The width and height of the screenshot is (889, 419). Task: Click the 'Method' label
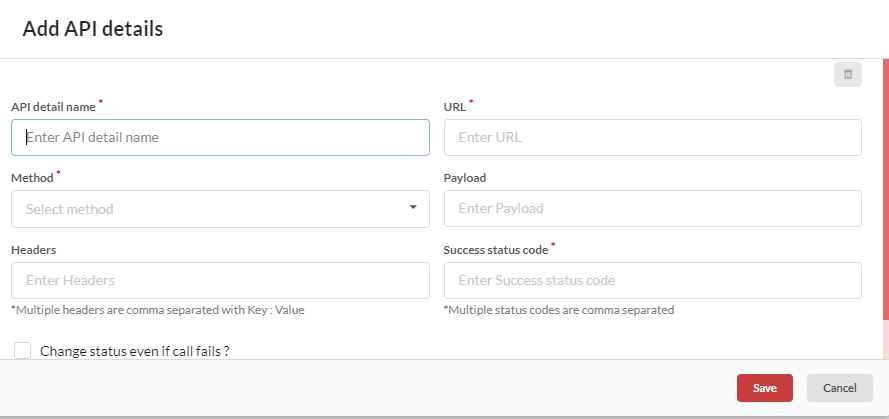click(x=32, y=177)
